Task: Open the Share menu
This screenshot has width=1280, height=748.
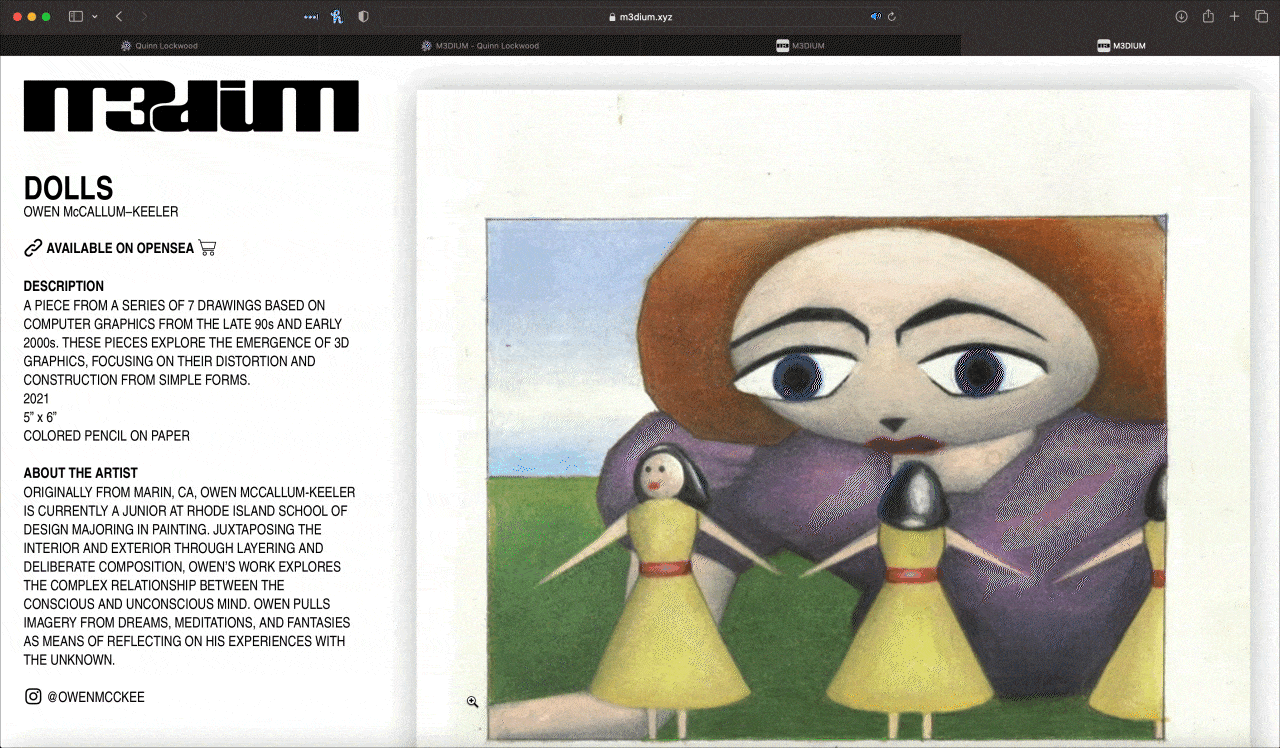Action: tap(1208, 16)
